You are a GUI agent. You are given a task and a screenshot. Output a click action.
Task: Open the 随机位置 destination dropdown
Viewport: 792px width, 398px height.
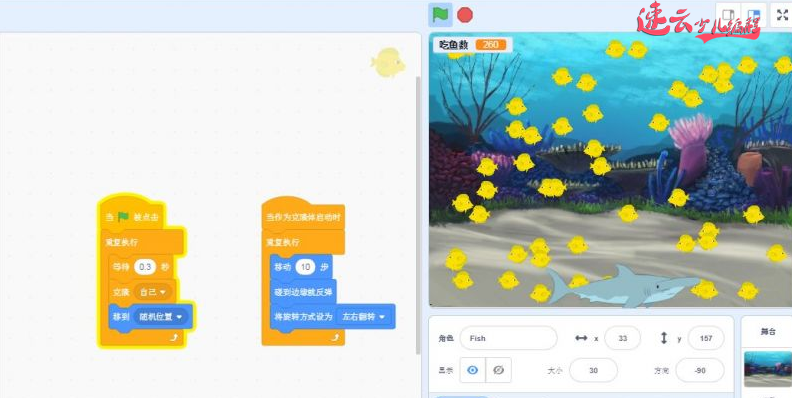coord(160,317)
